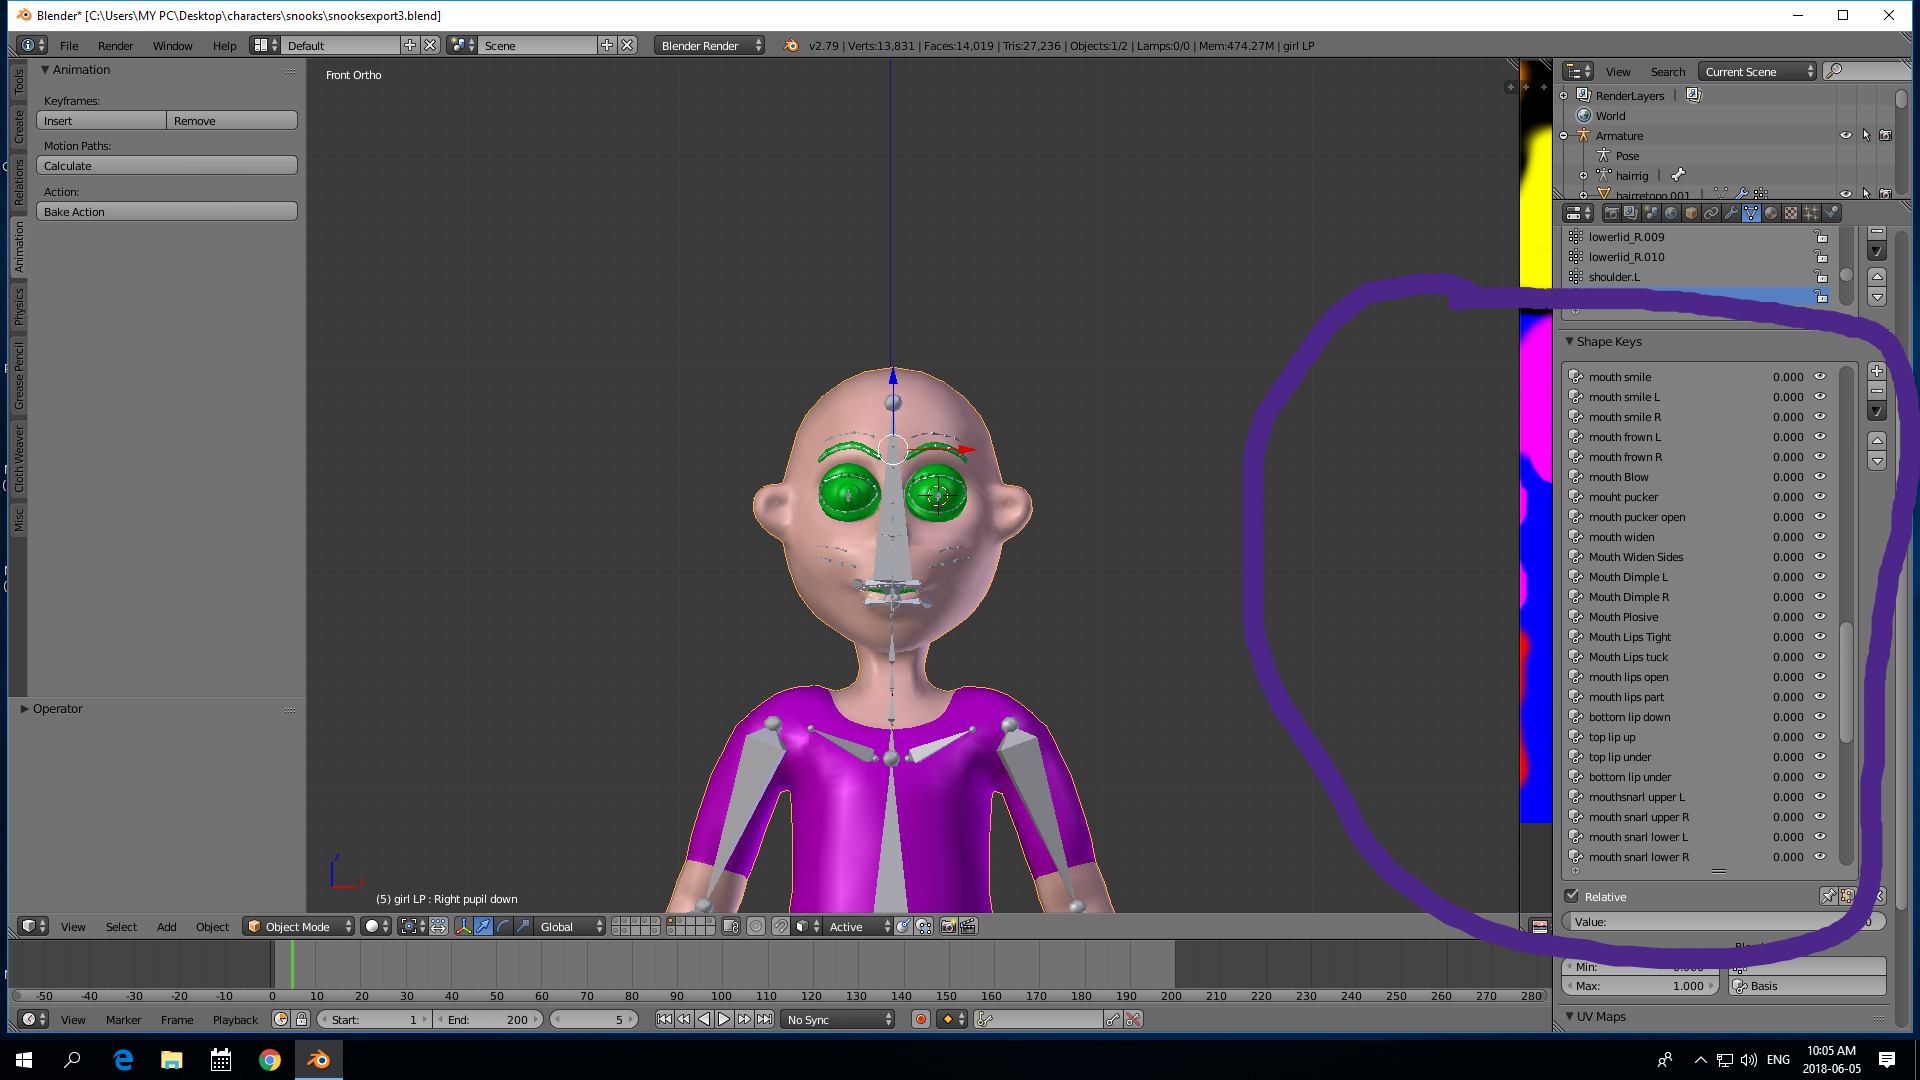Click the Start frame field

pyautogui.click(x=374, y=1020)
